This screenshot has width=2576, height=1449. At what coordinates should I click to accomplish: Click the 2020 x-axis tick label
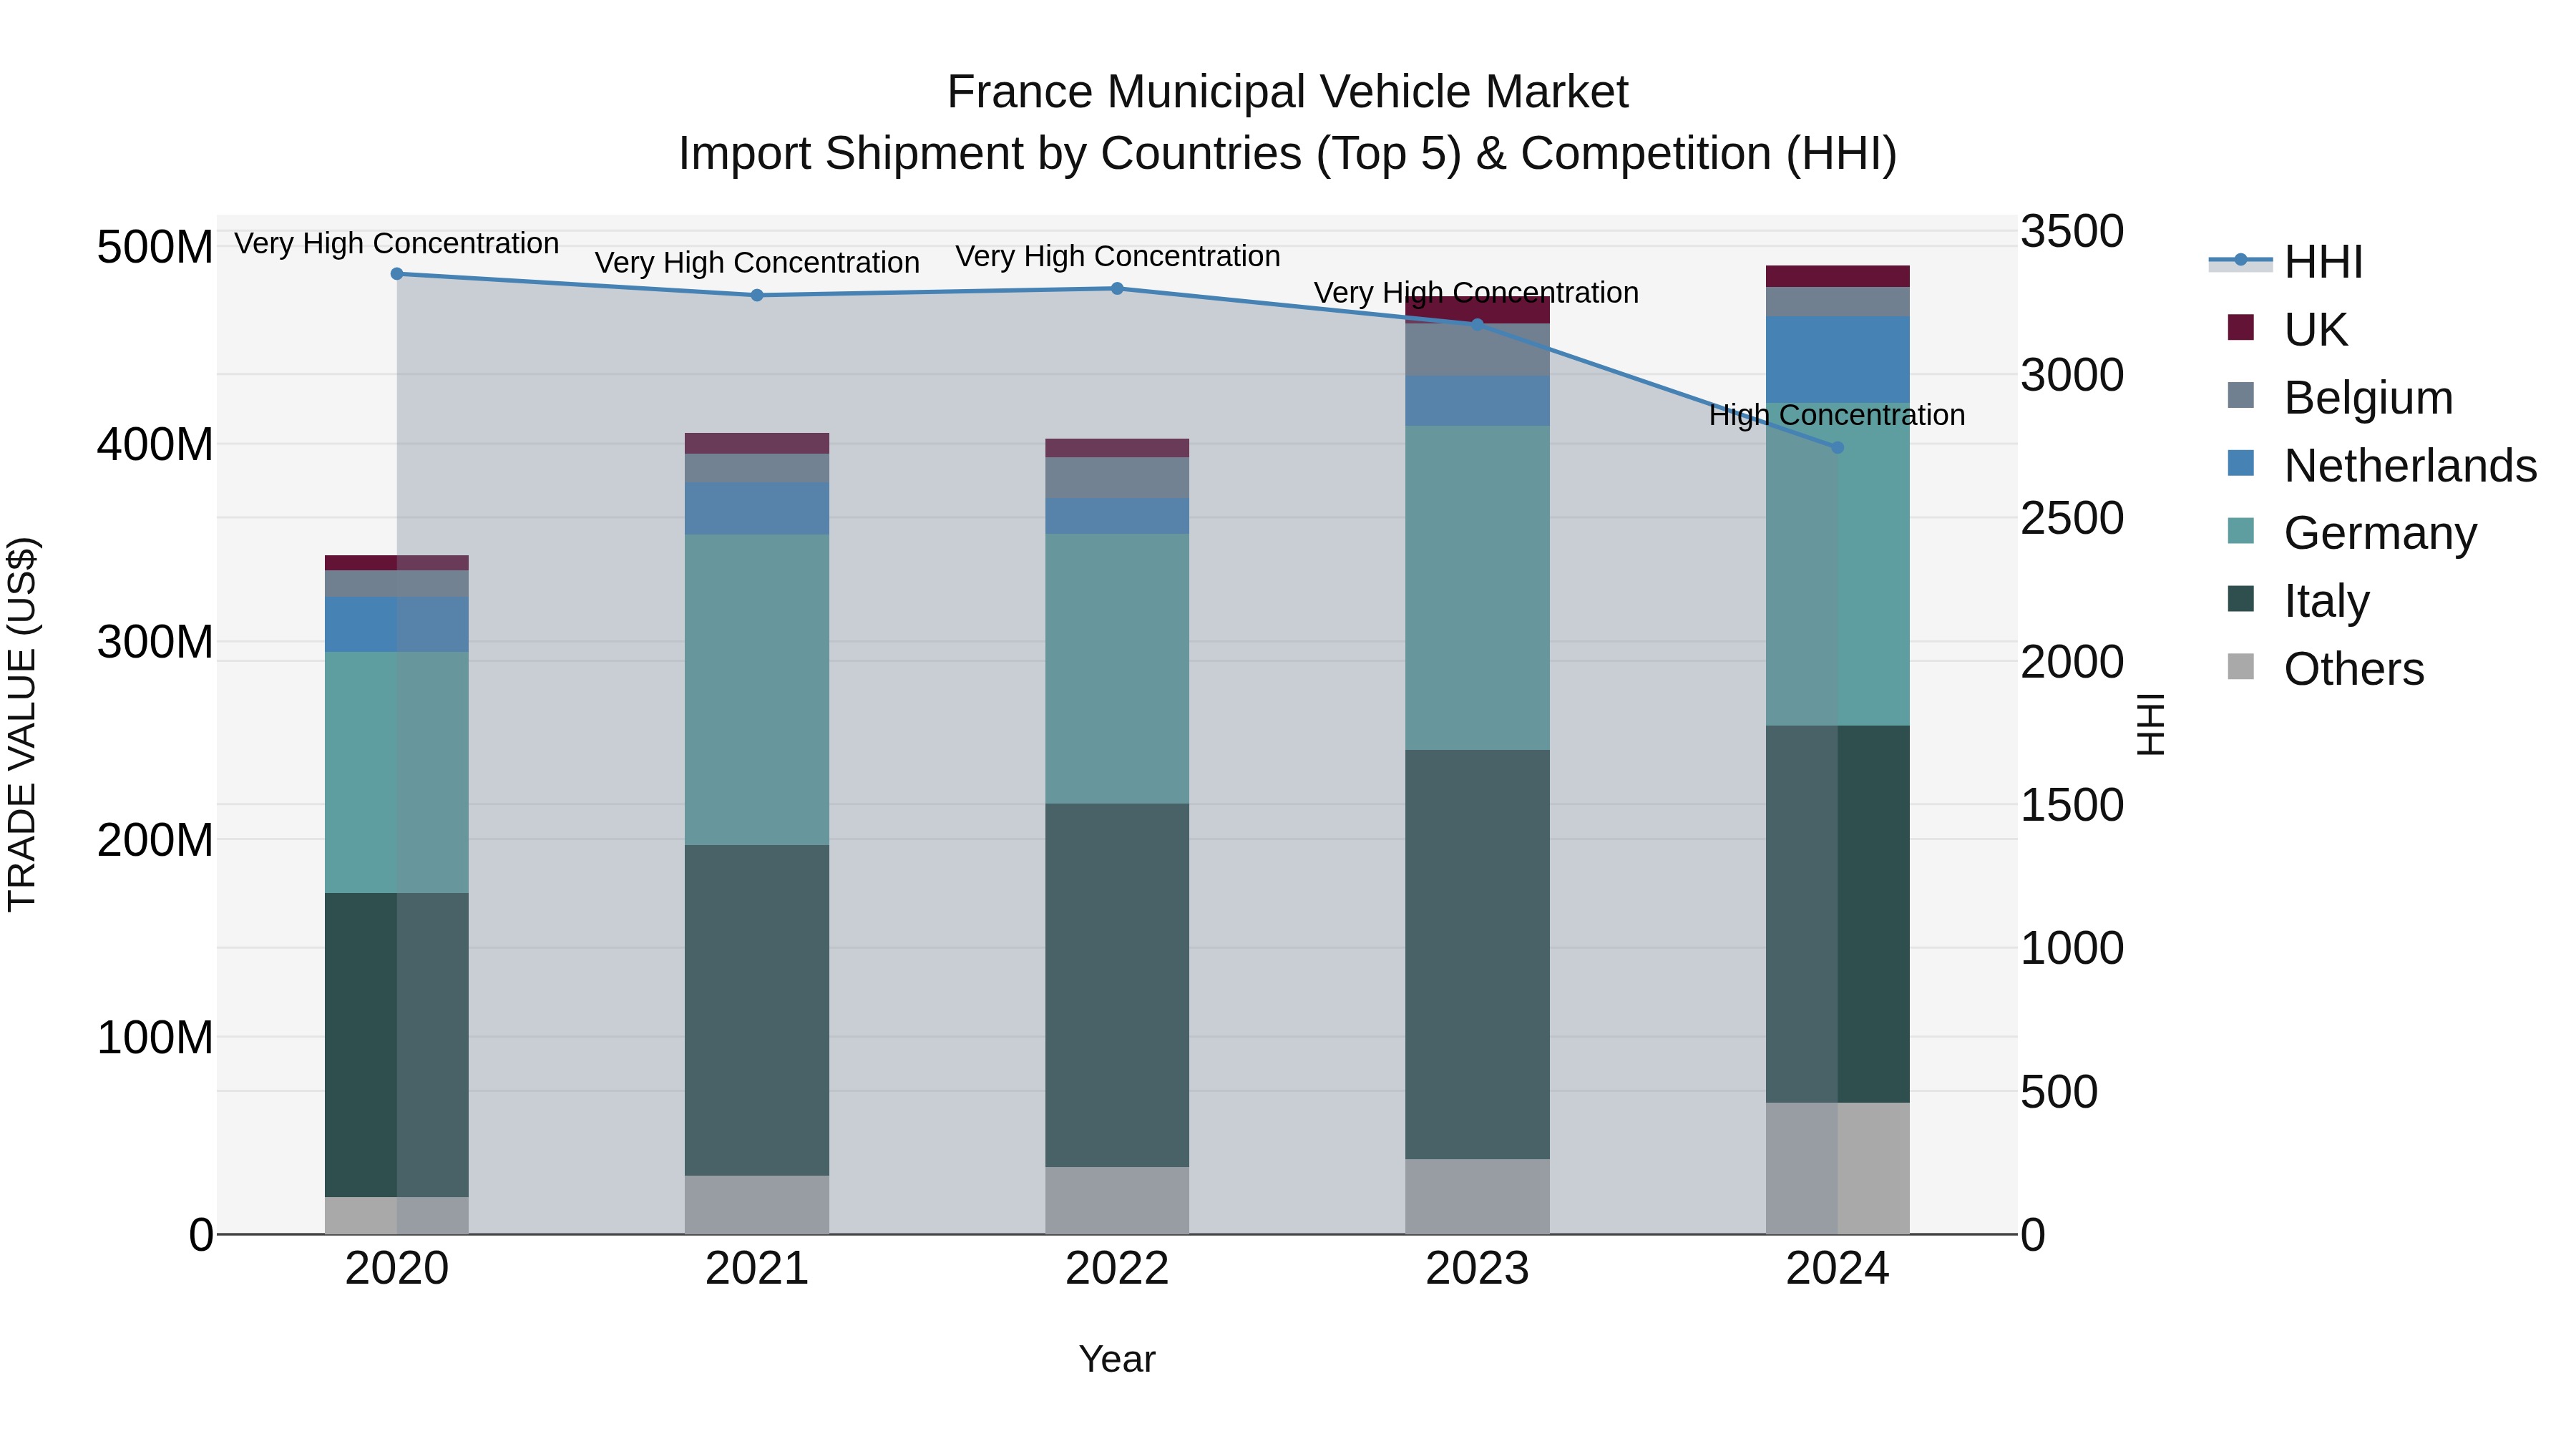pyautogui.click(x=397, y=1269)
